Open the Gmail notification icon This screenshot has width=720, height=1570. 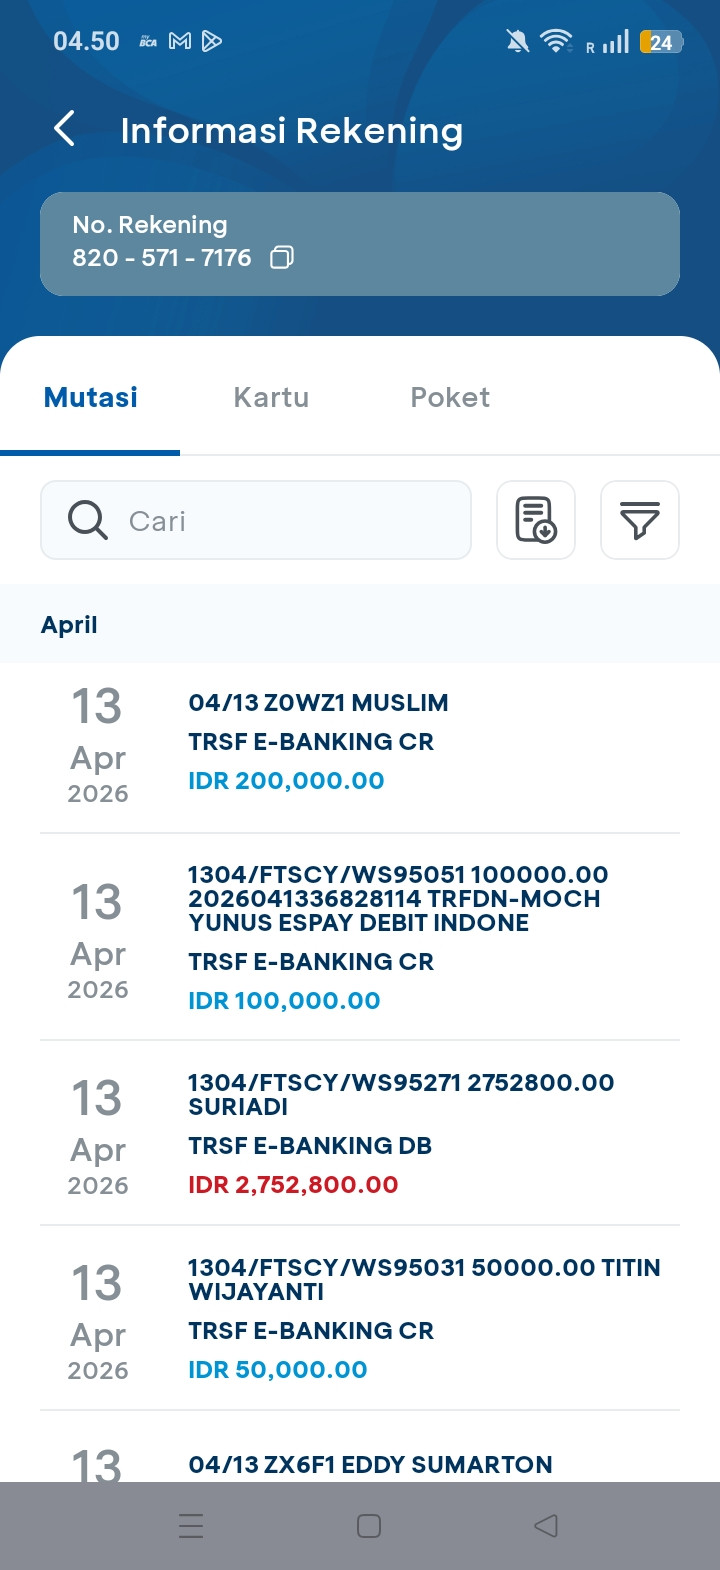pos(180,41)
